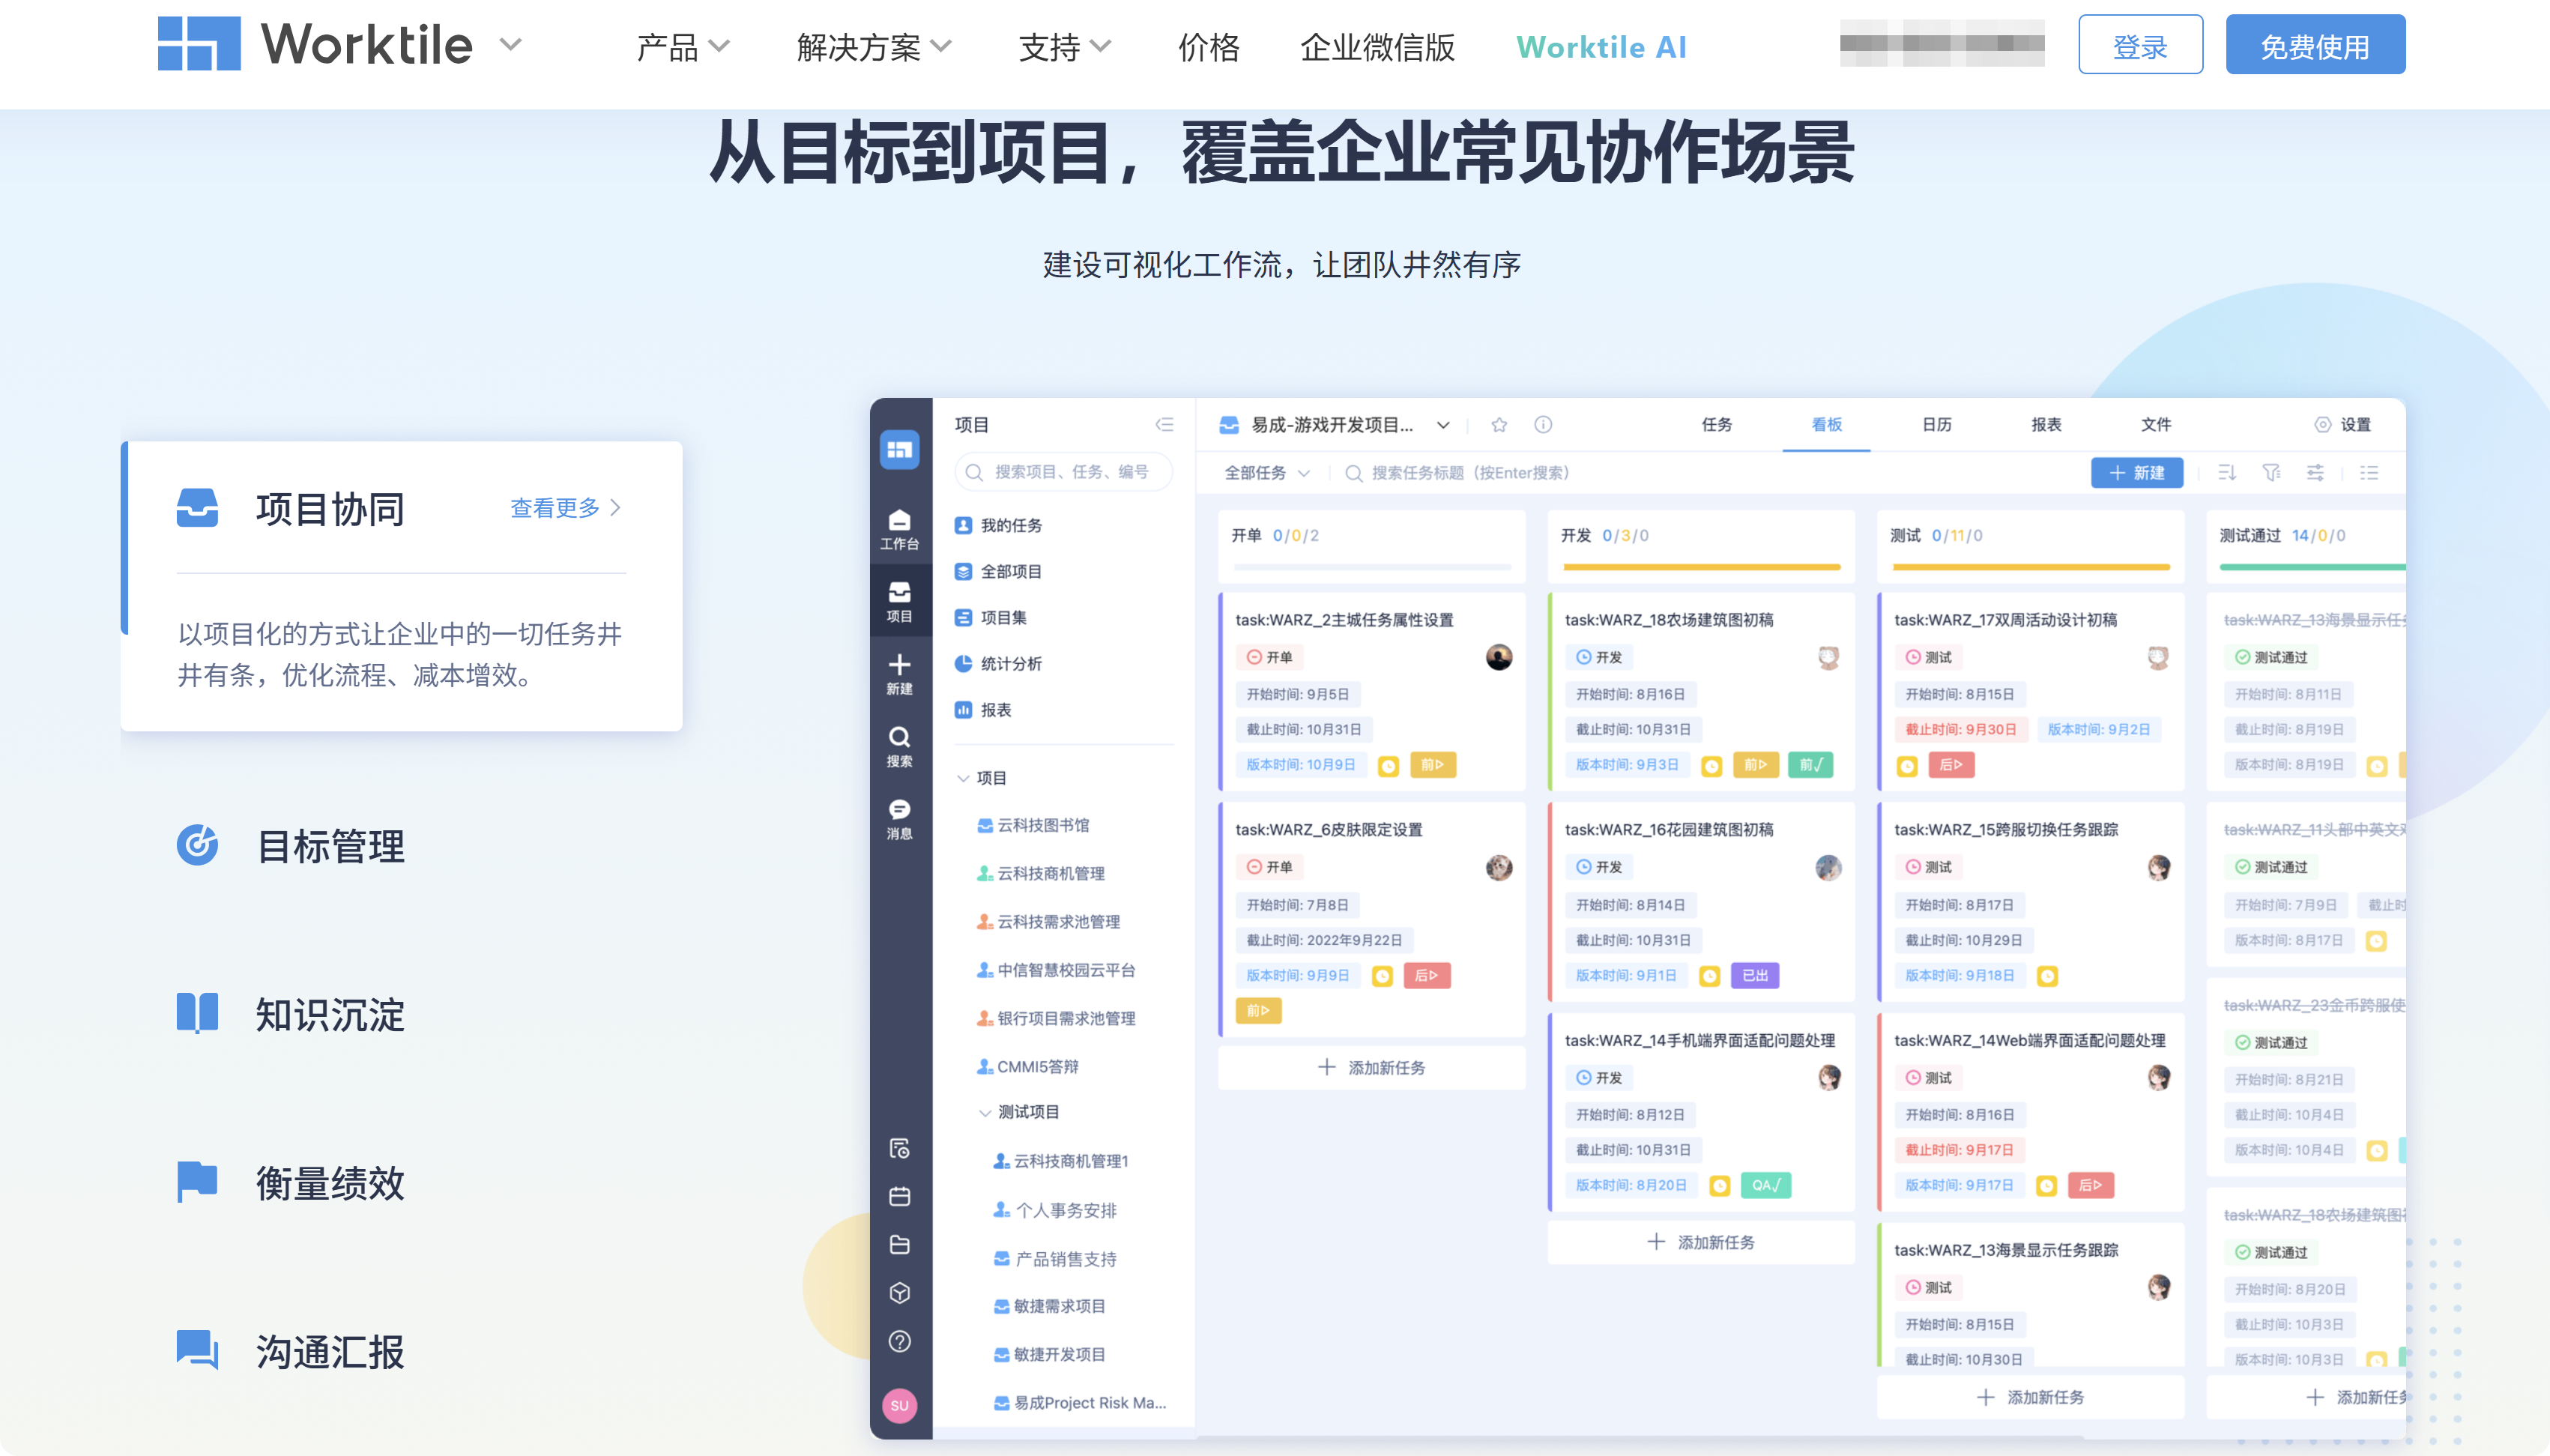
Task: Open the calendar icon in lower sidebar
Action: pyautogui.click(x=901, y=1196)
